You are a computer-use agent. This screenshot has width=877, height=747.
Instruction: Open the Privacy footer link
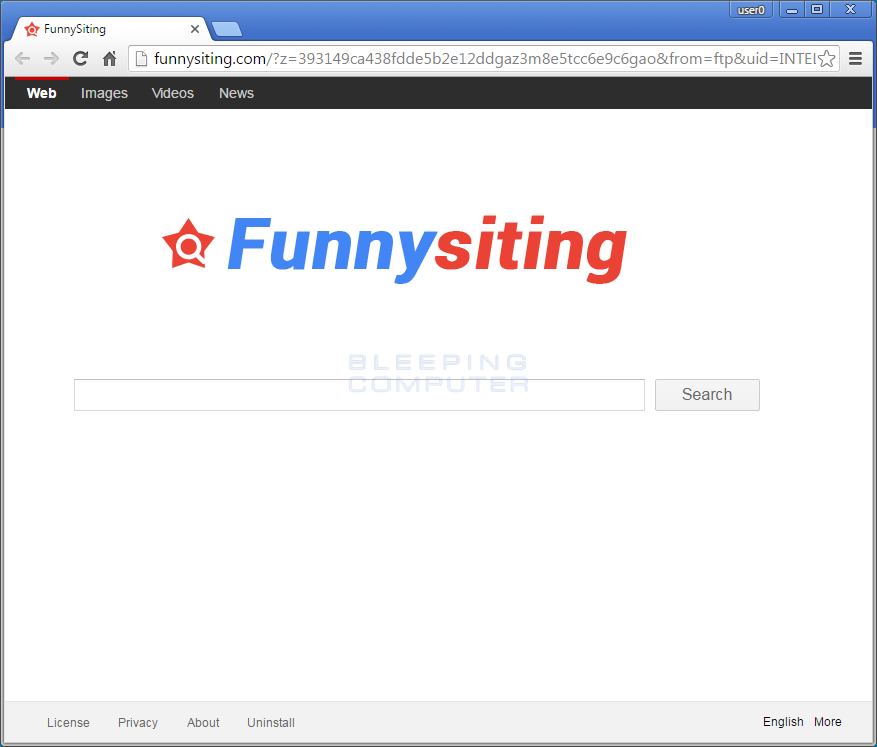(x=138, y=723)
